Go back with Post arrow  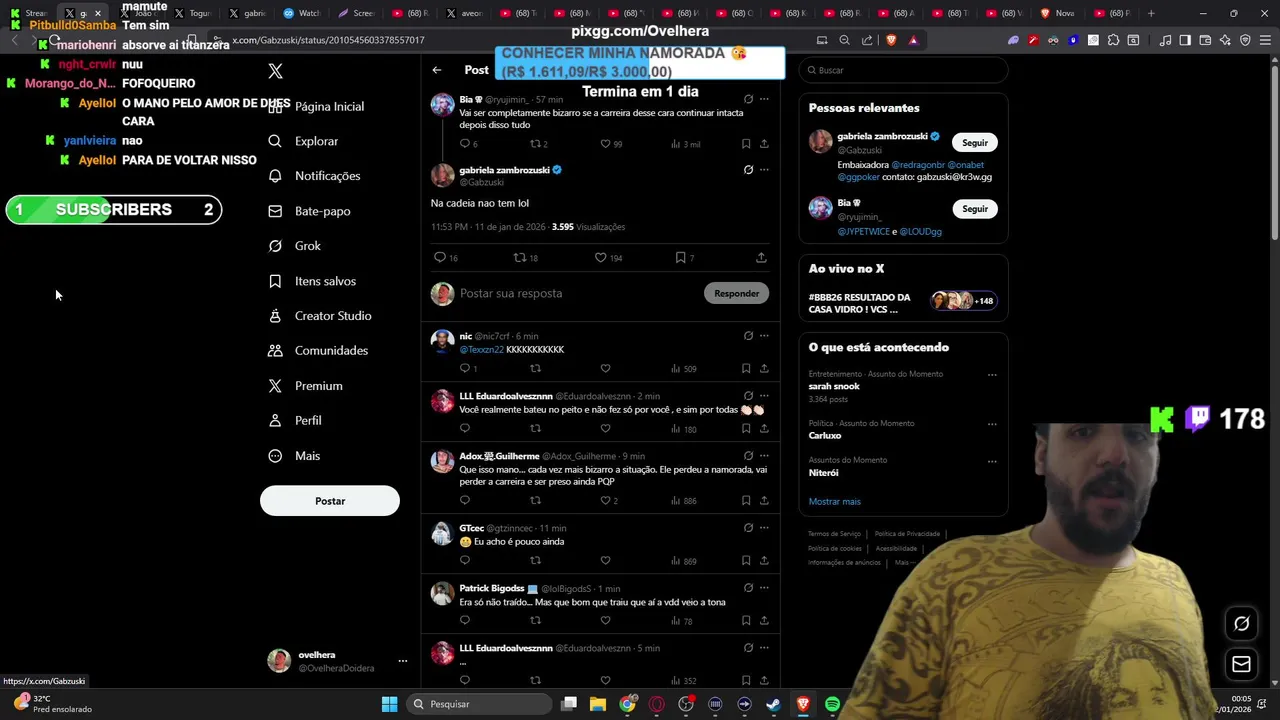(437, 70)
